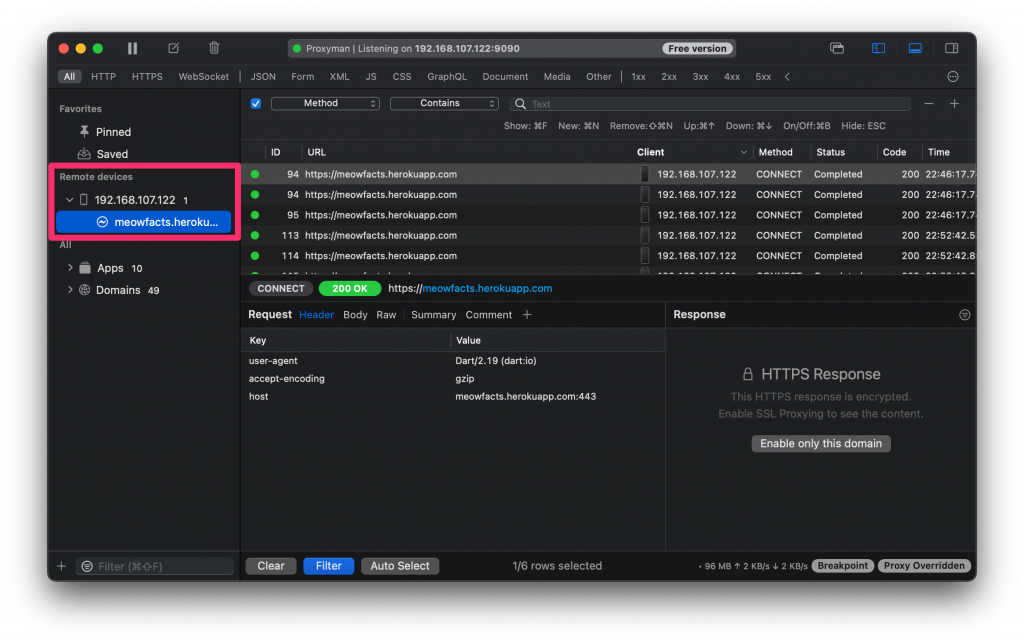The height and width of the screenshot is (644, 1024).
Task: Open the Summary tab
Action: tap(434, 315)
